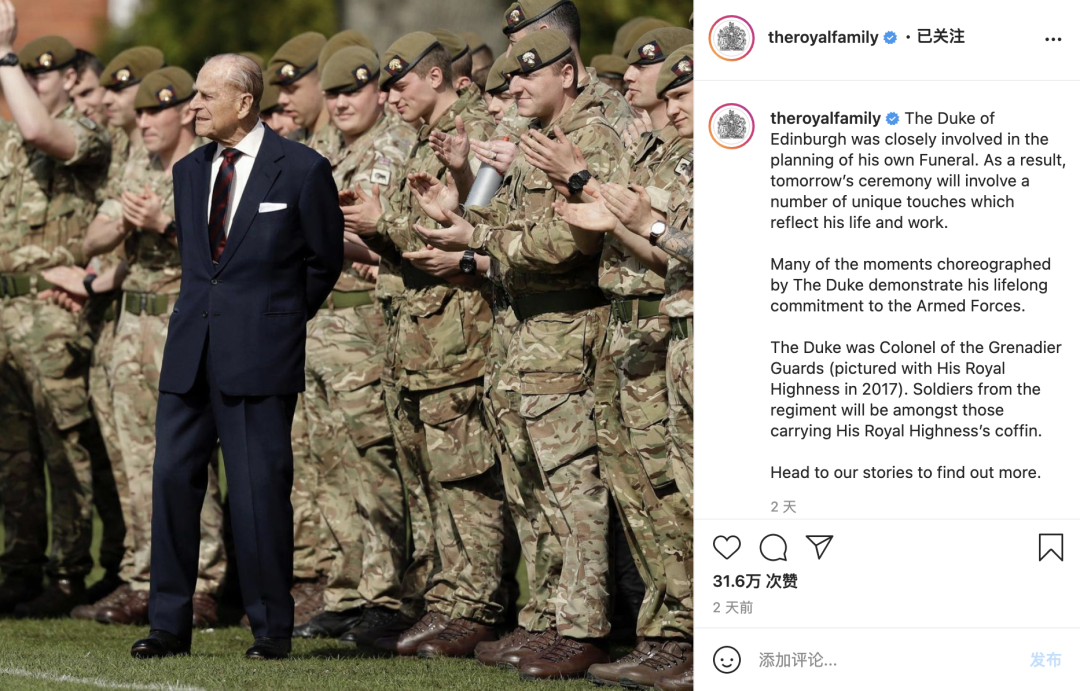Open theroyalfamily username link in header
The width and height of the screenshot is (1080, 691).
coord(823,37)
